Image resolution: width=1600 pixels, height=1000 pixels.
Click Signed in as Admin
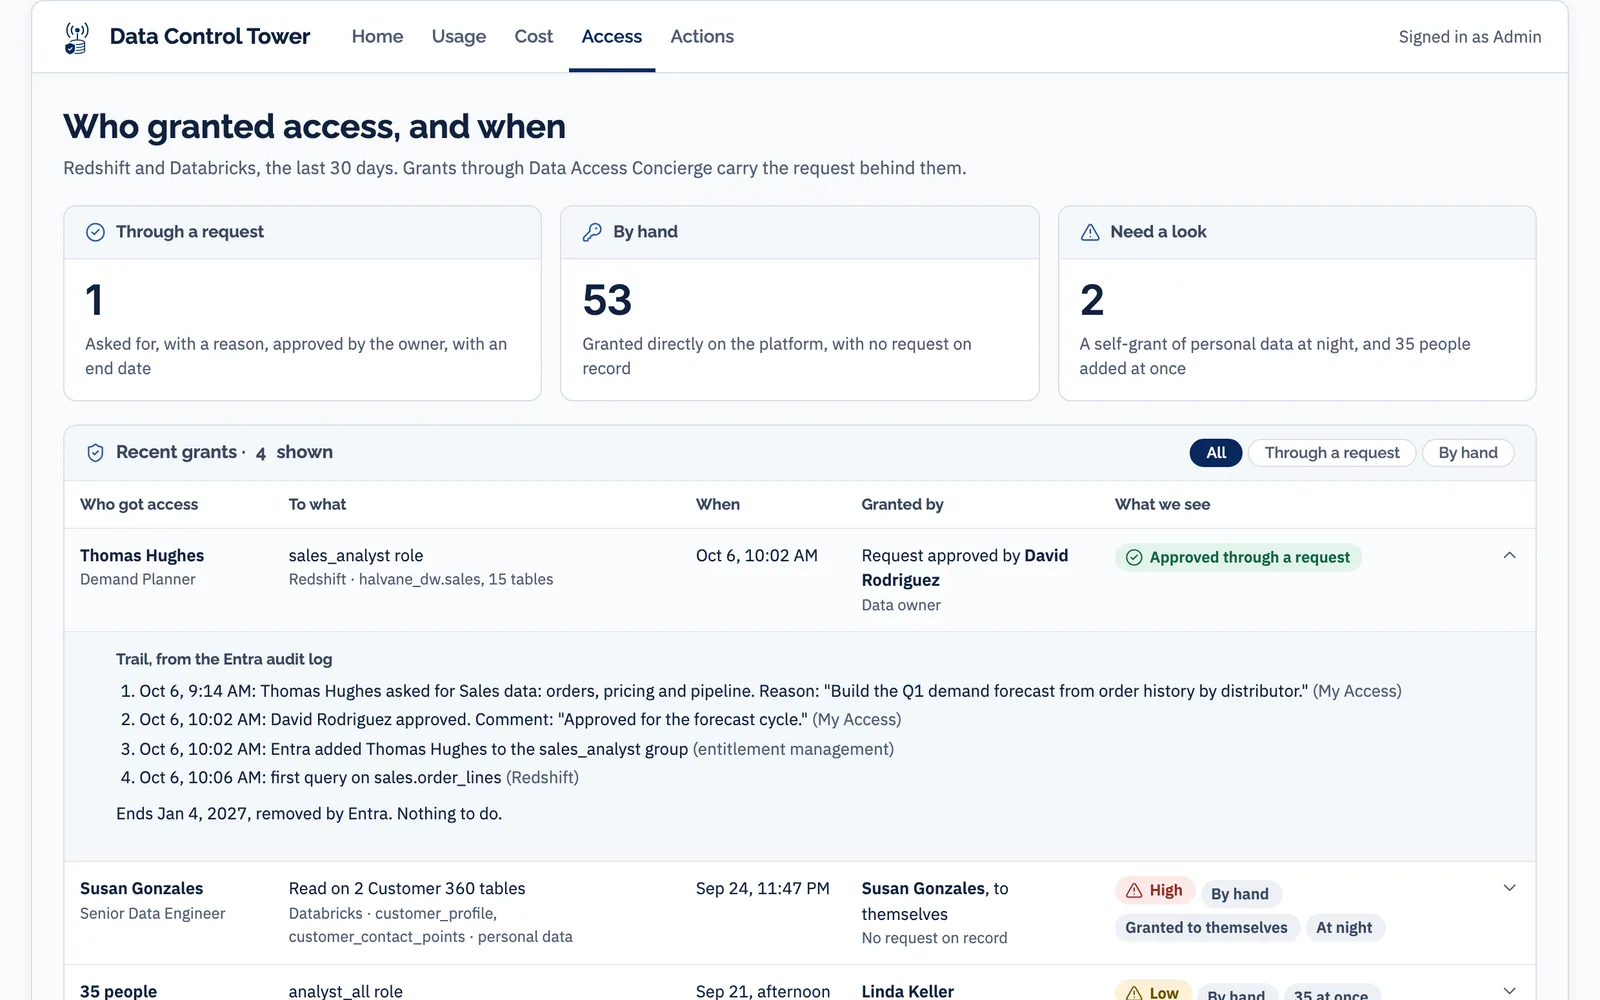tap(1470, 37)
